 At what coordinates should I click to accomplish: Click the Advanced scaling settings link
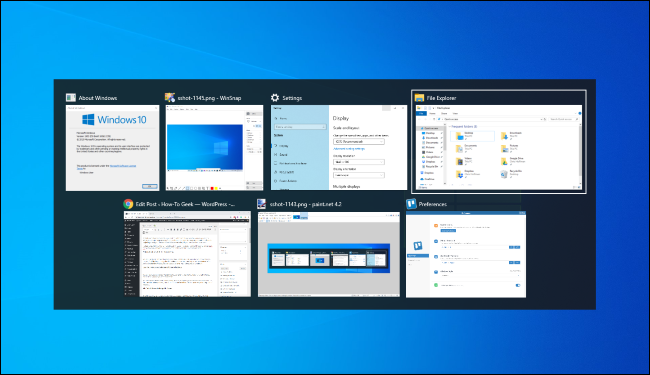tap(349, 148)
